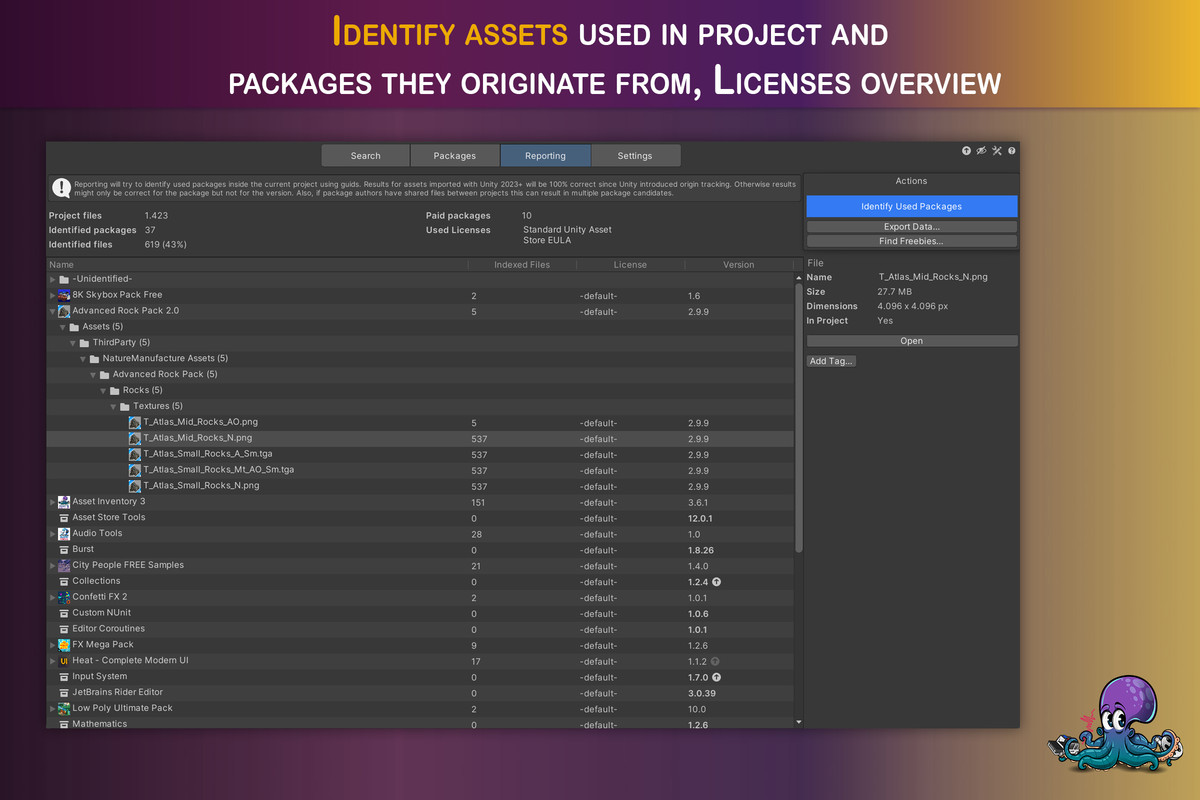Click the 8K Skybox Pack Free package icon
This screenshot has width=1200, height=800.
[x=62, y=294]
